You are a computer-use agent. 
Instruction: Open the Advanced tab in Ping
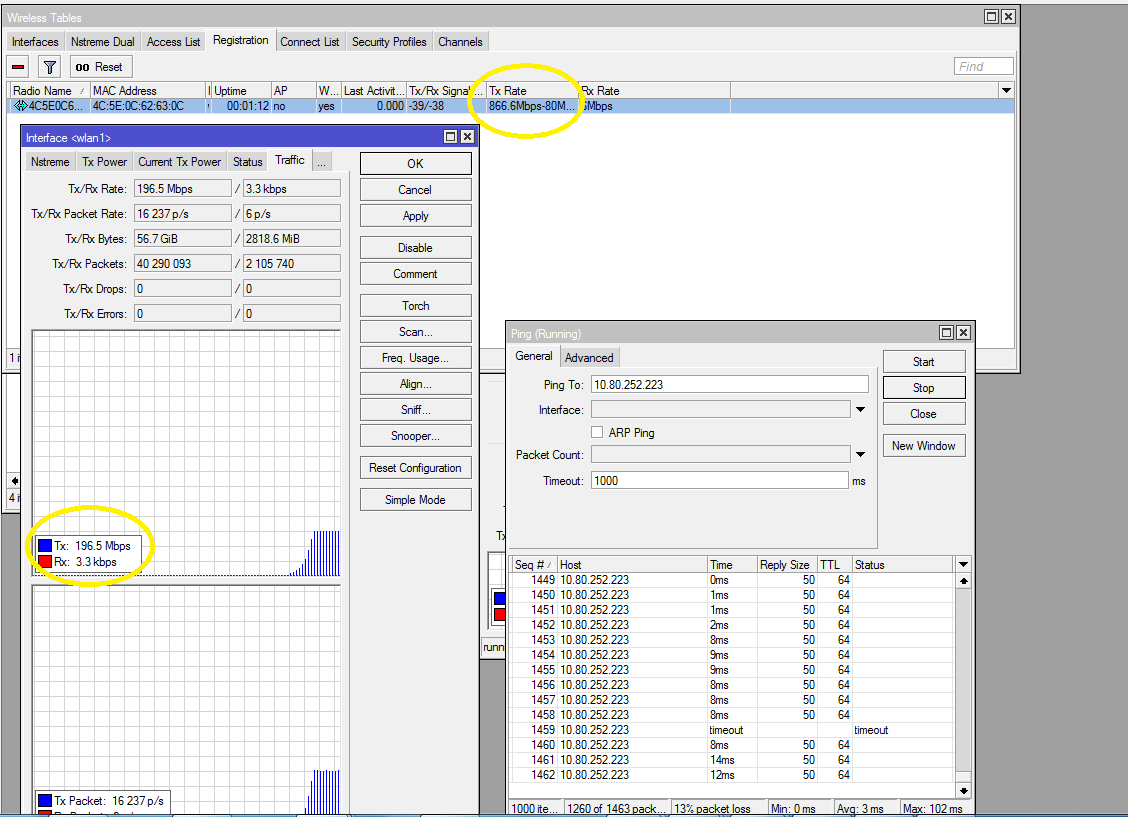[x=589, y=358]
